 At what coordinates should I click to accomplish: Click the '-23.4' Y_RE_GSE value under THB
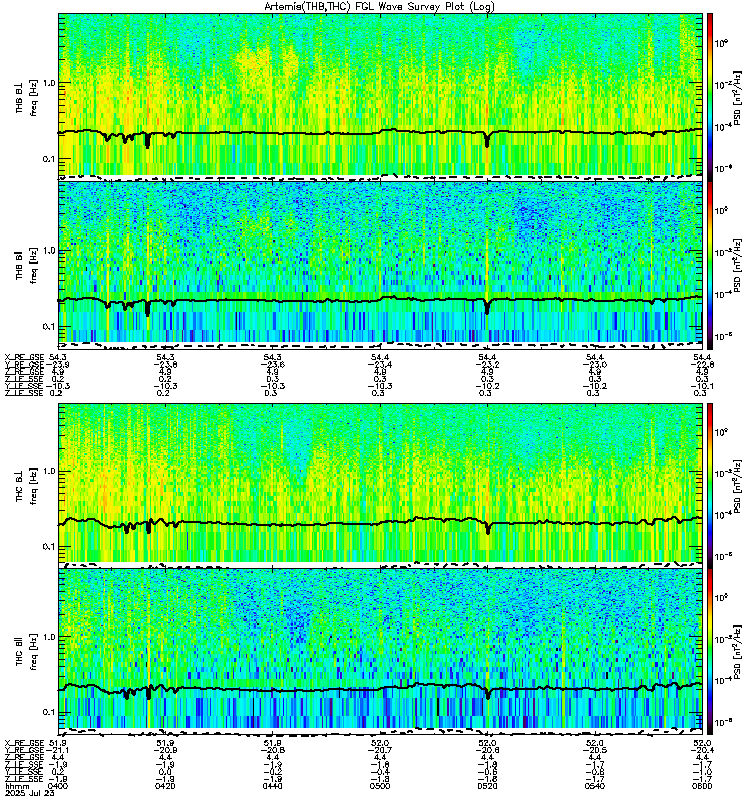tap(380, 364)
